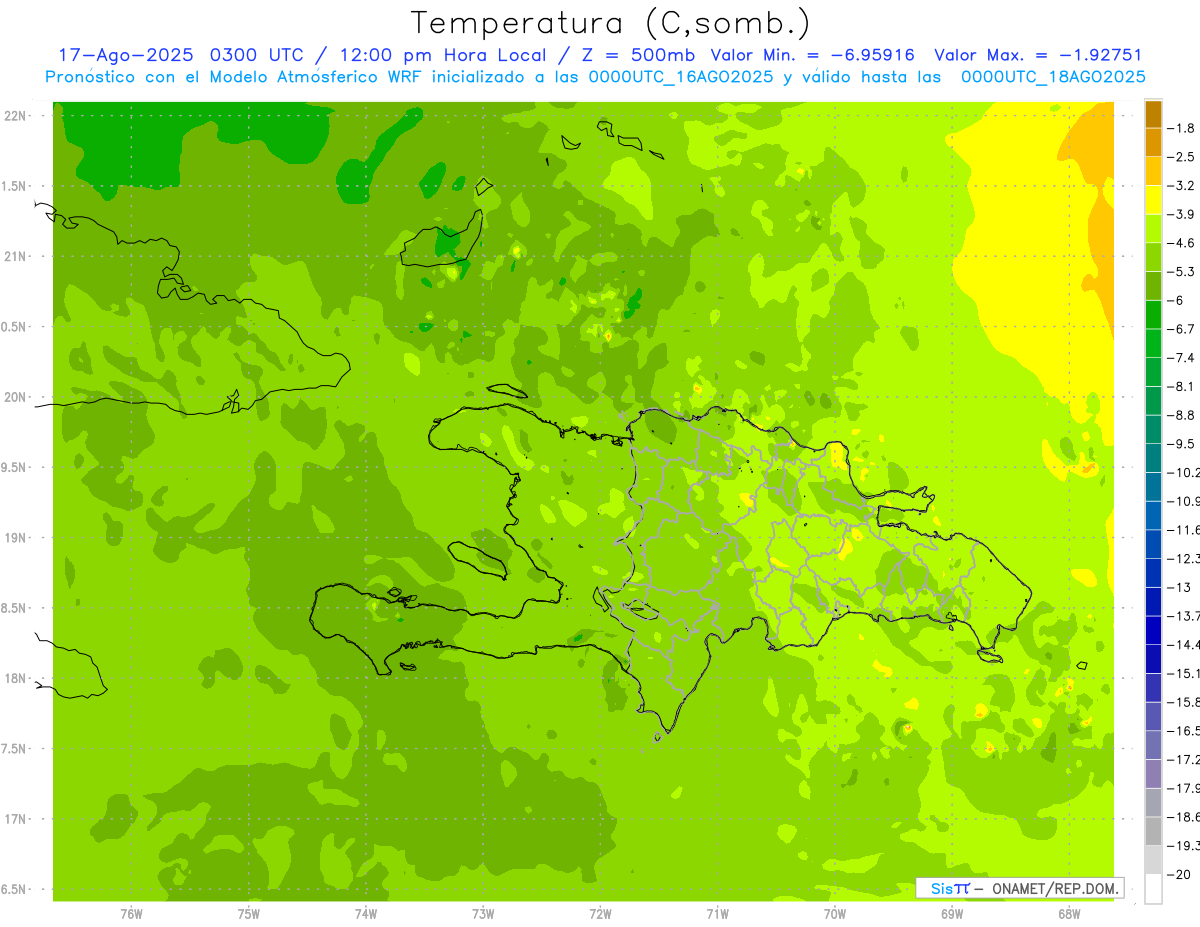The height and width of the screenshot is (927, 1200).
Task: Pick the dark blue swatch between -13 and -13.7
Action: 1153,601
